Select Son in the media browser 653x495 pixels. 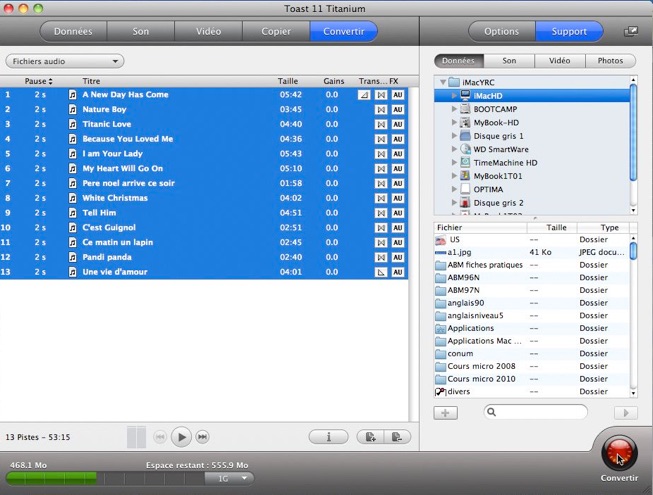509,61
